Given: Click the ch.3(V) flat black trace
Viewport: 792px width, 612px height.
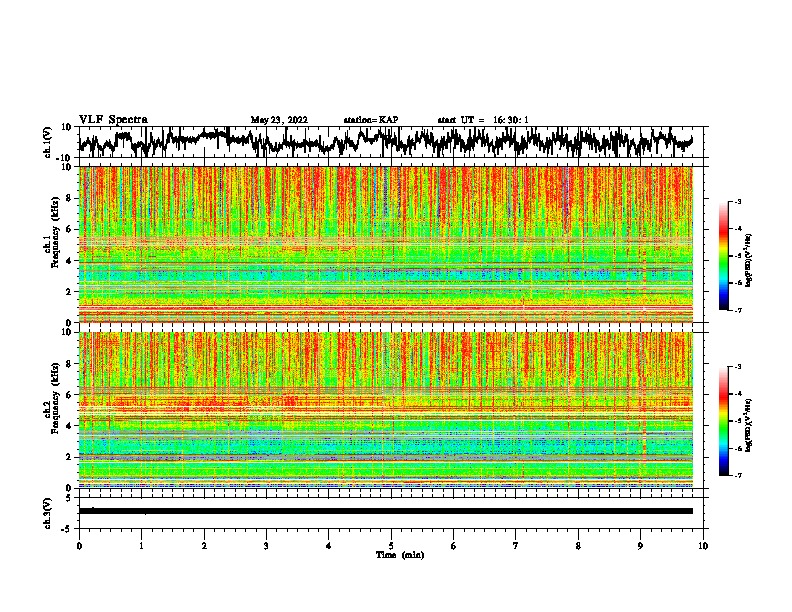Looking at the screenshot, I should (386, 511).
